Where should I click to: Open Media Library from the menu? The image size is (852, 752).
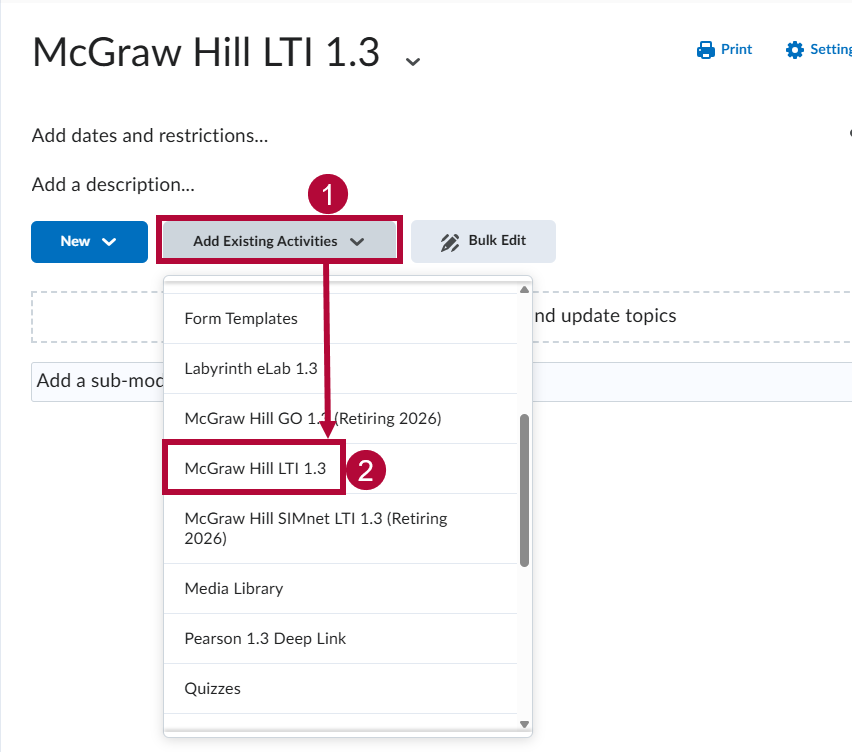(340, 588)
